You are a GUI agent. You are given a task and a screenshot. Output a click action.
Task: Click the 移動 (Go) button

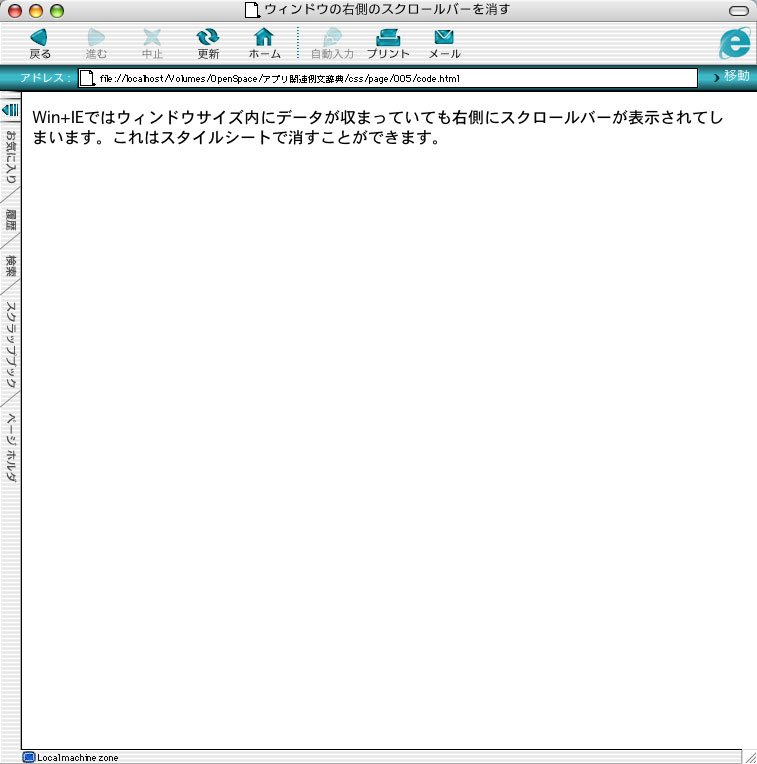[x=731, y=77]
